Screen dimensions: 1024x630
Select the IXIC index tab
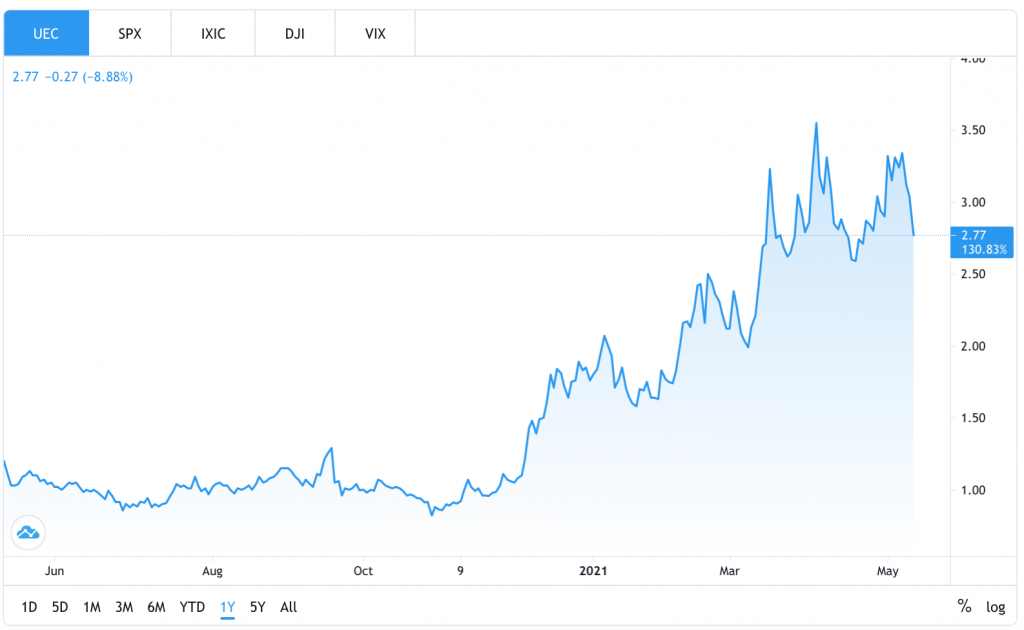click(x=212, y=33)
